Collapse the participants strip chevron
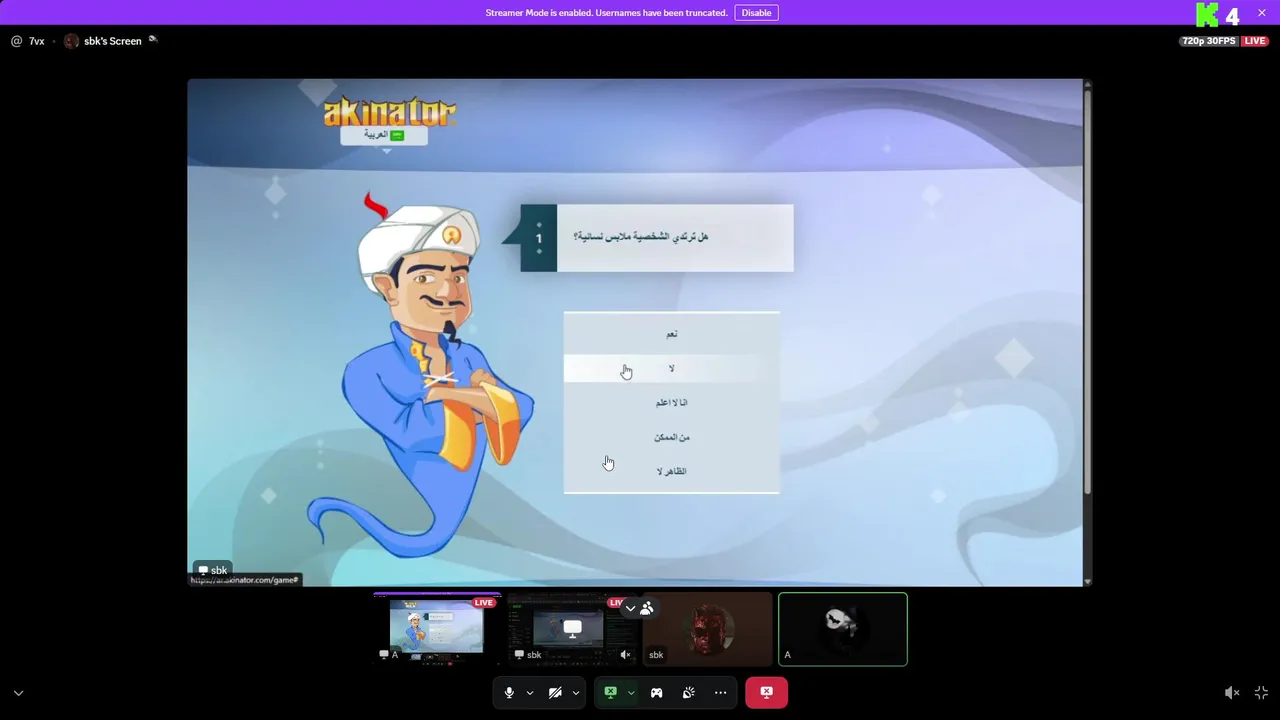This screenshot has height=720, width=1280. [630, 608]
